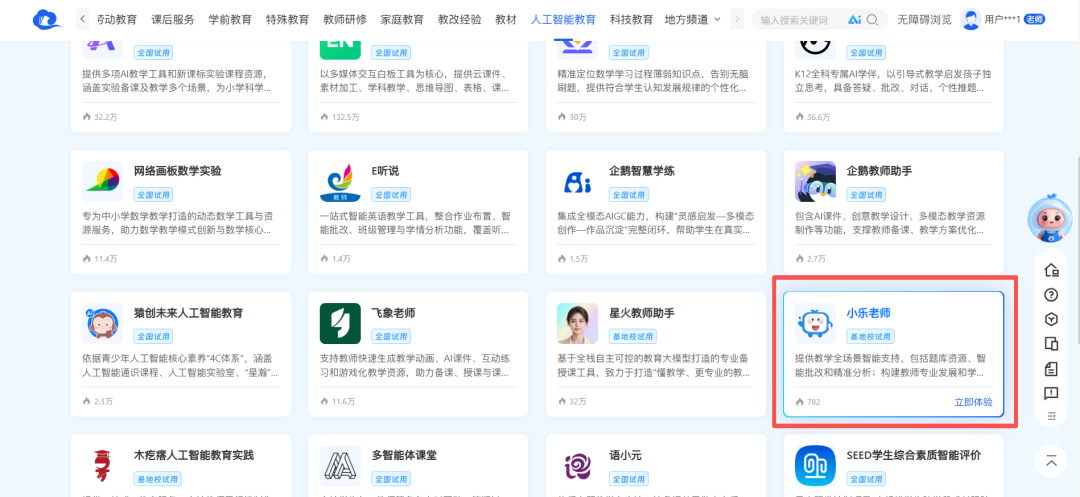Screen dimensions: 1080x497
Task: Switch to the 家庭教育 tab
Action: pos(402,19)
